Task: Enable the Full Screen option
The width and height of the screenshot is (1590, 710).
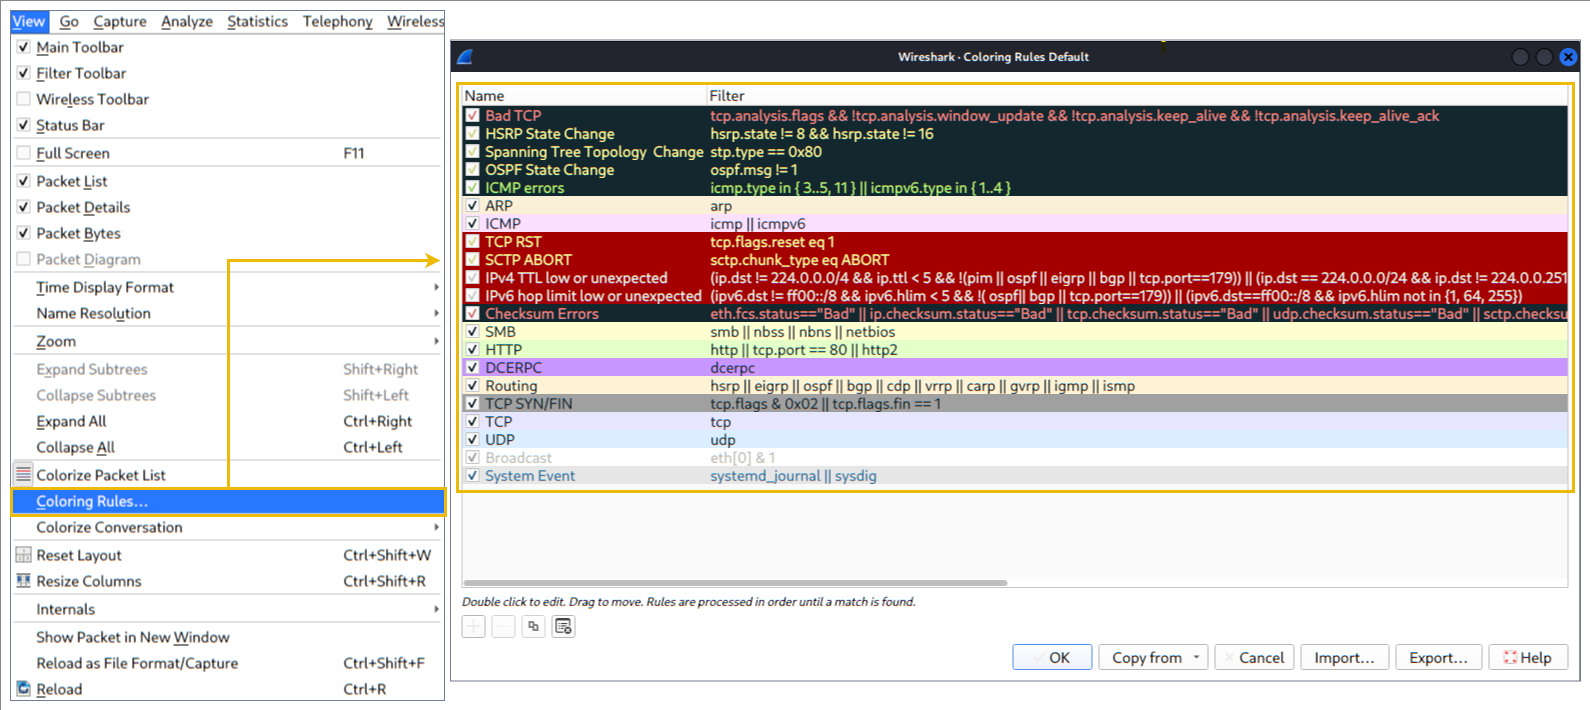Action: tap(24, 153)
